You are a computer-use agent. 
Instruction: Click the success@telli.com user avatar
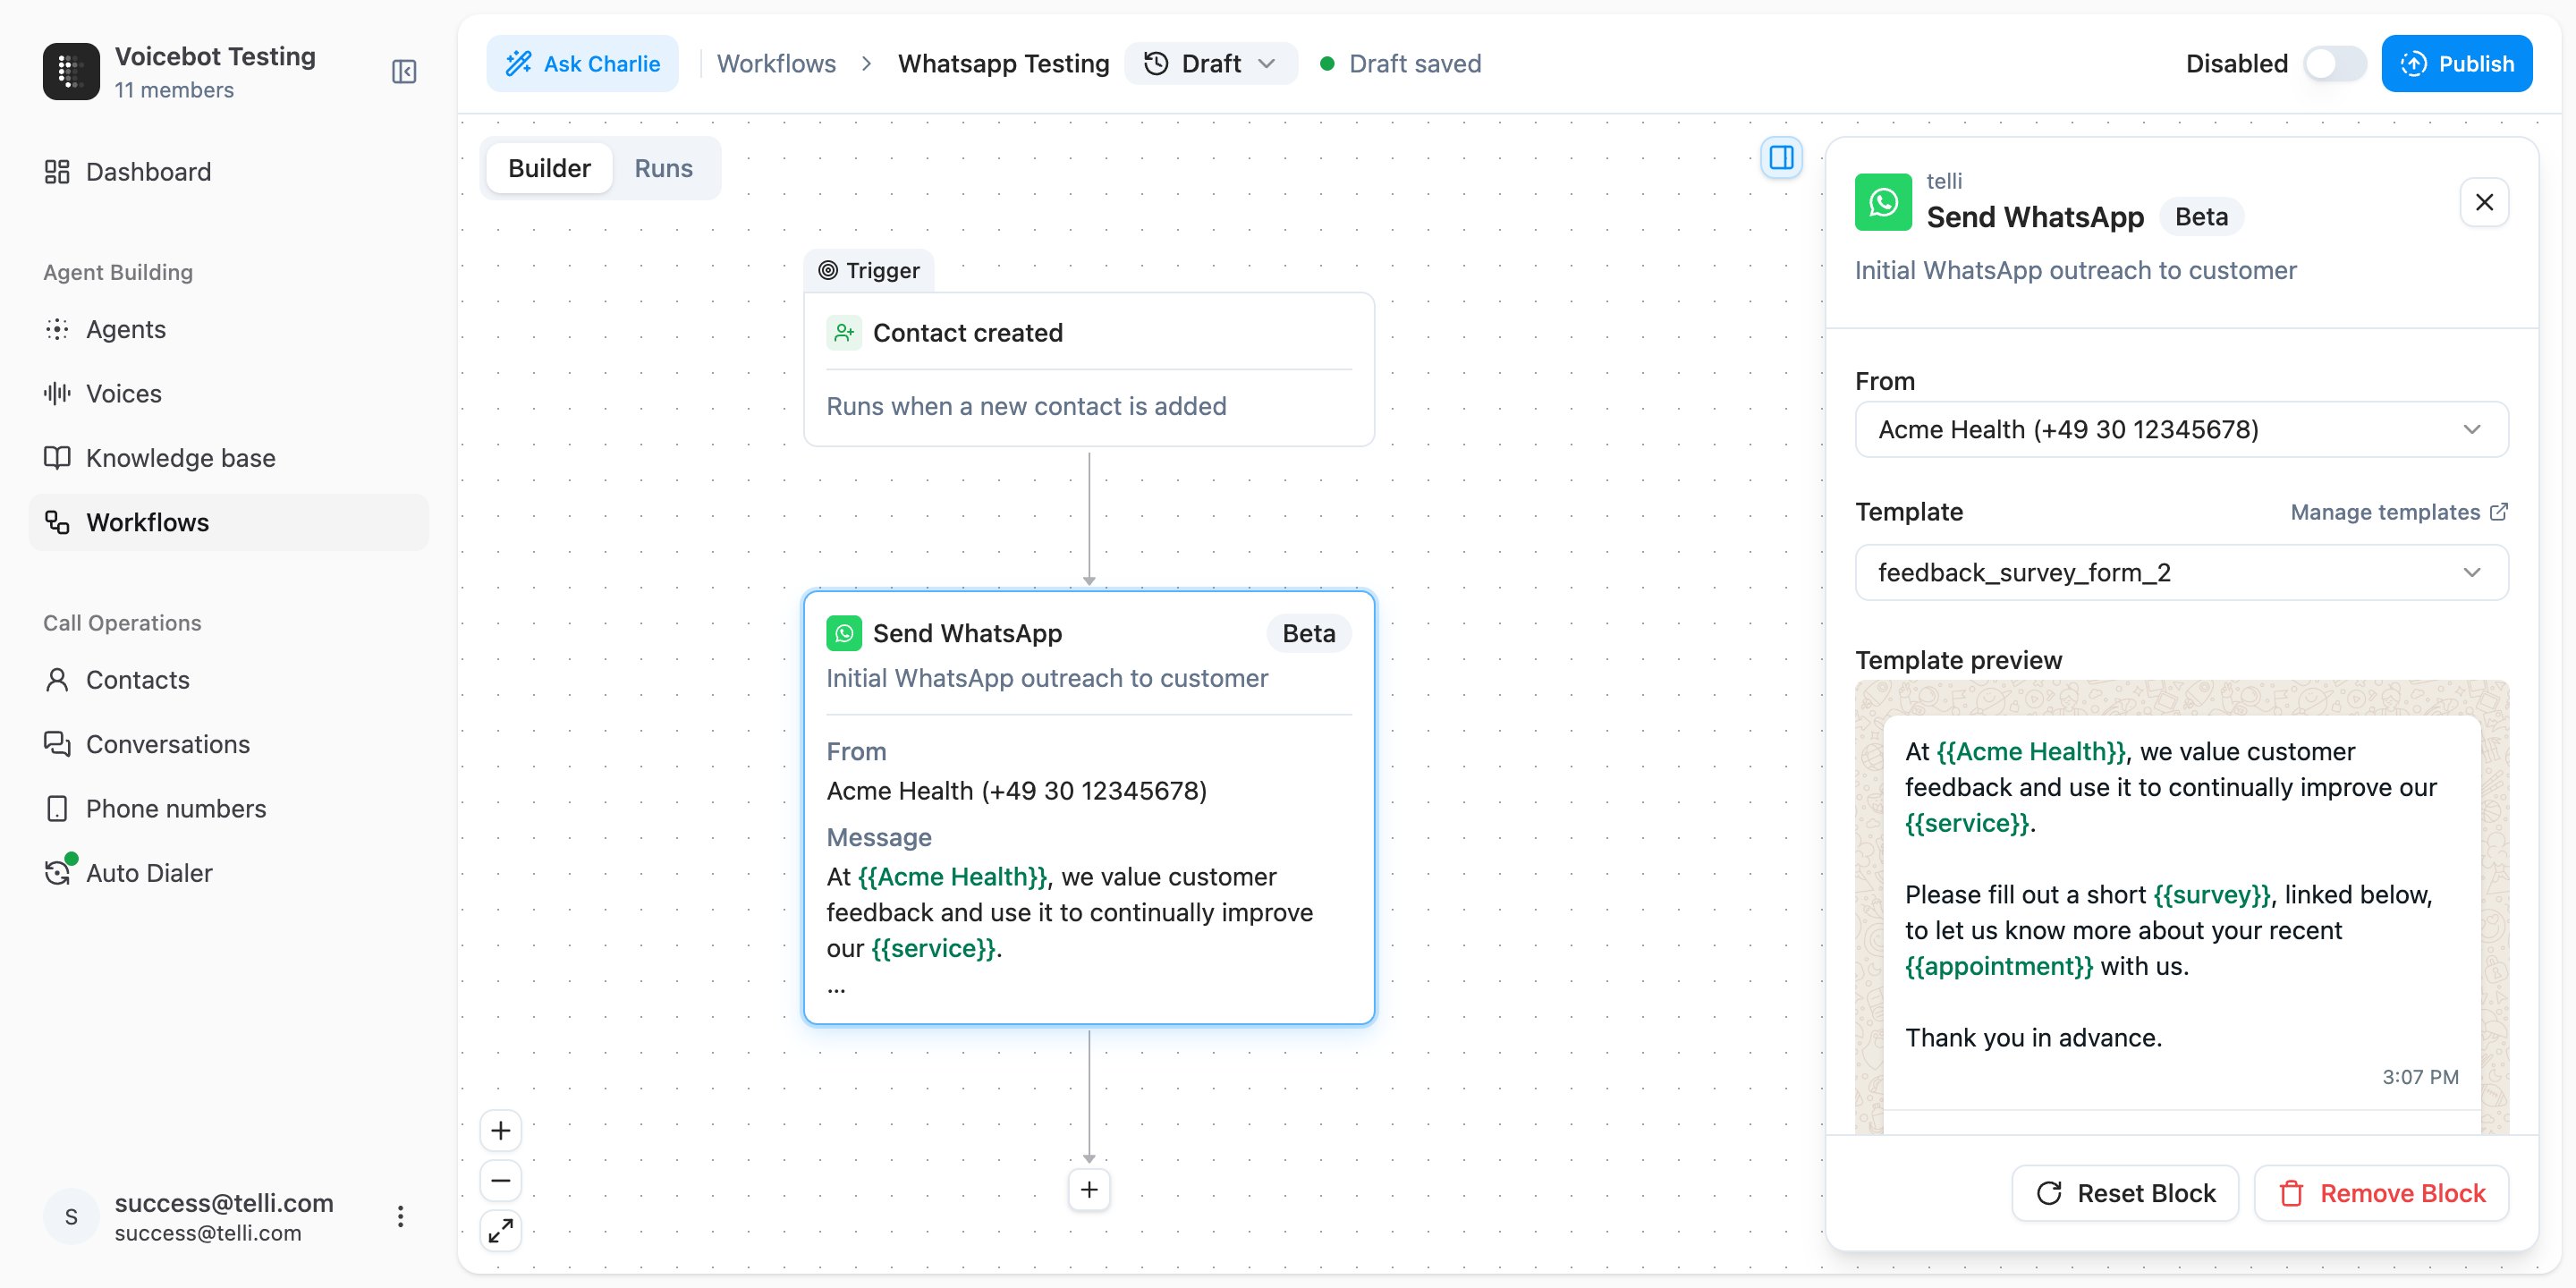[71, 1216]
